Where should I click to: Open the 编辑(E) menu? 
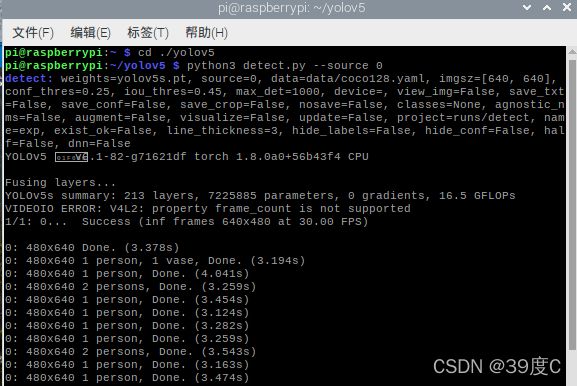[91, 33]
